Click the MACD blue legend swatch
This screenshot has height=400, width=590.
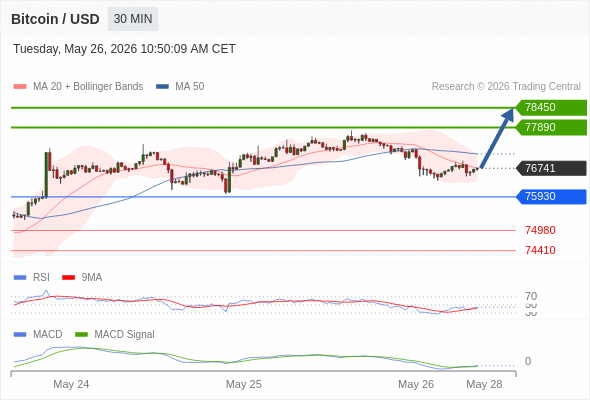[20, 335]
